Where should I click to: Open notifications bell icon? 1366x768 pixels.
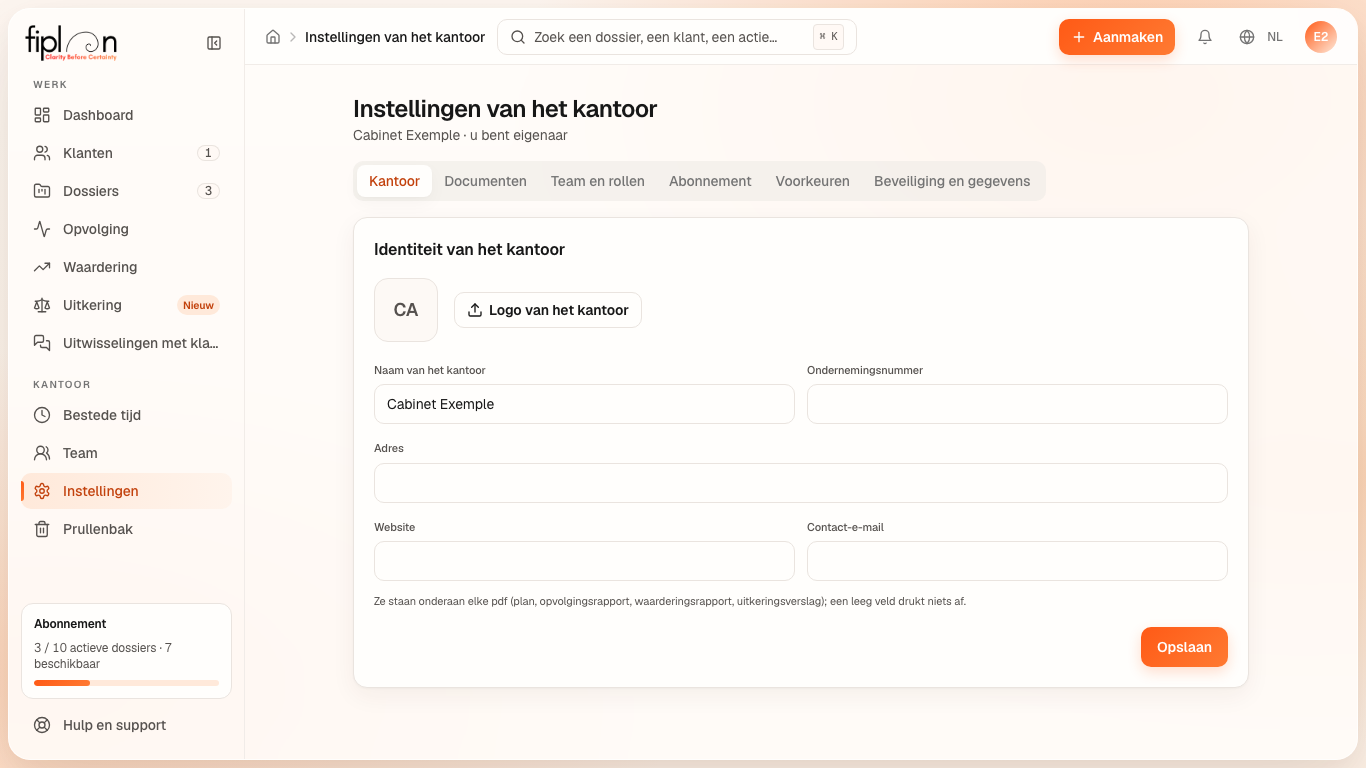[x=1205, y=37]
